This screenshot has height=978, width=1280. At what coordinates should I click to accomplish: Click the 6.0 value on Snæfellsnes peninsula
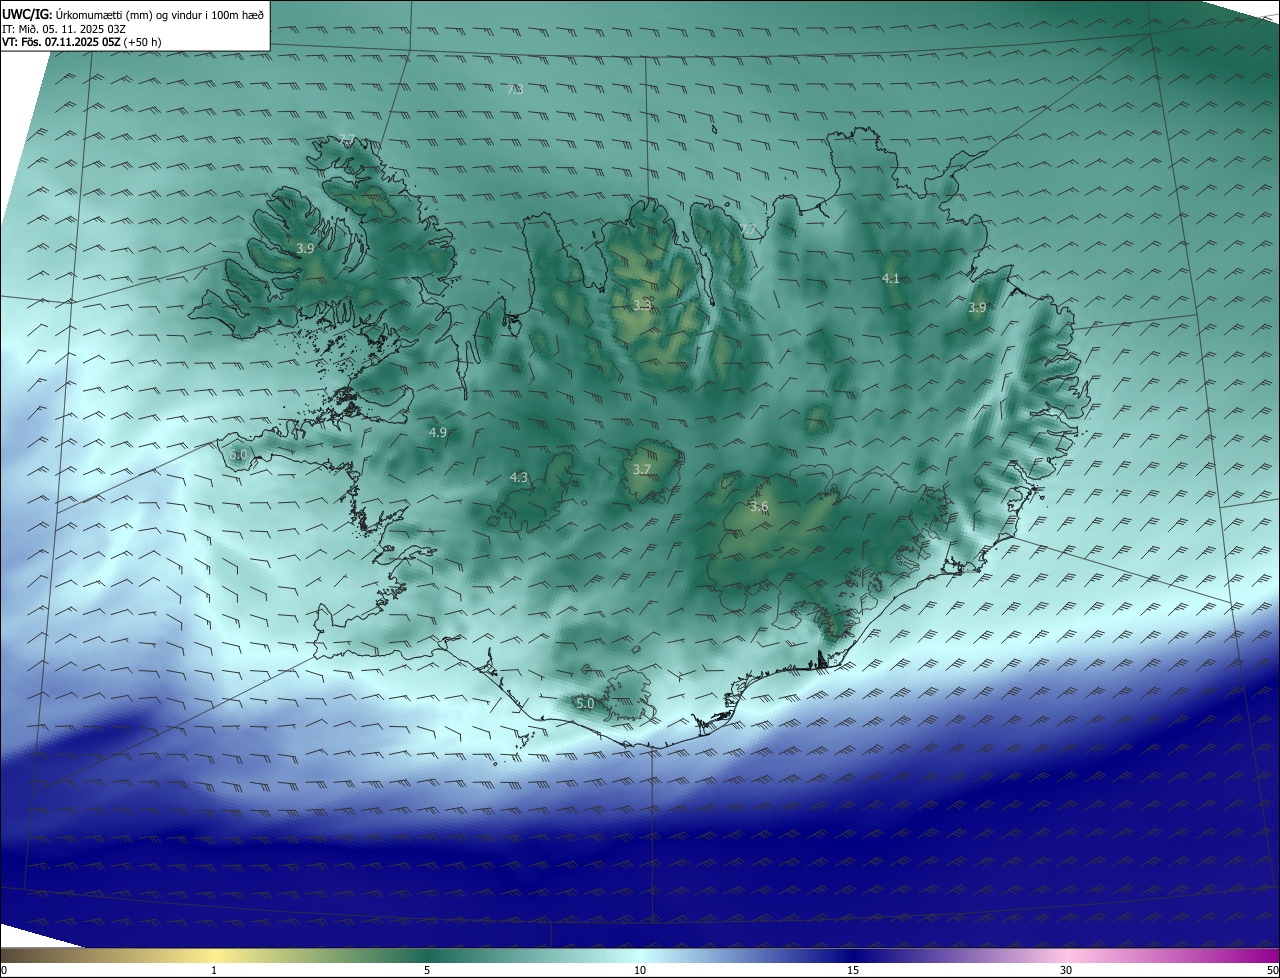point(238,454)
